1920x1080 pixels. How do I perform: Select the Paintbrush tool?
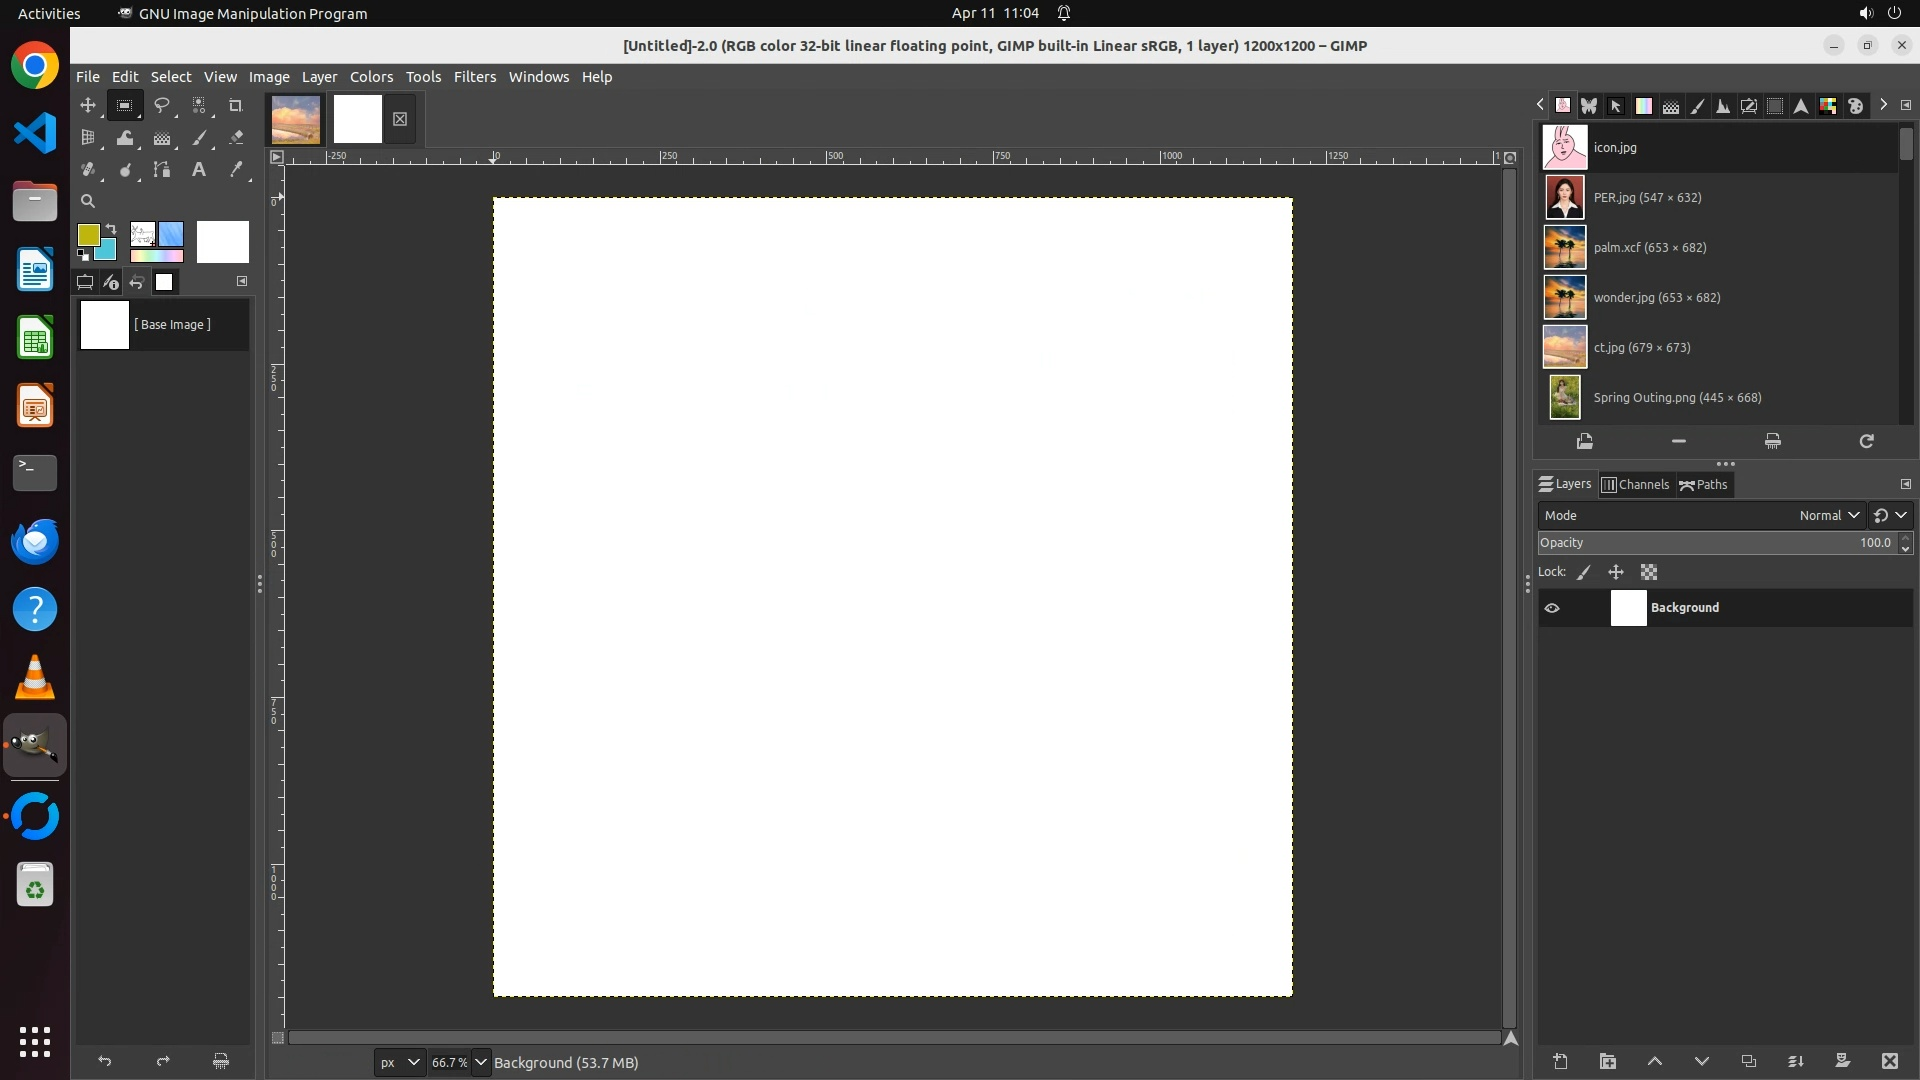point(199,138)
